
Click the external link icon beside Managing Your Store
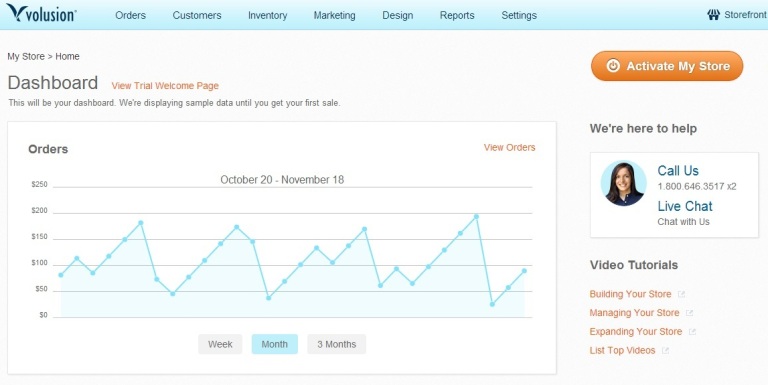click(689, 313)
